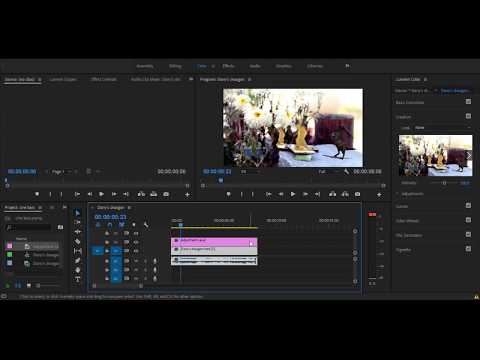Open the Program monitor zoom level dropdown
Viewport: 480px width, 360px height.
click(x=250, y=171)
